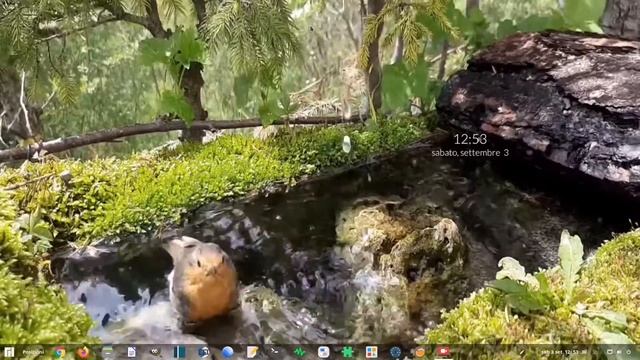Open the blue globe icon in the taskbar
The width and height of the screenshot is (640, 360).
(227, 352)
